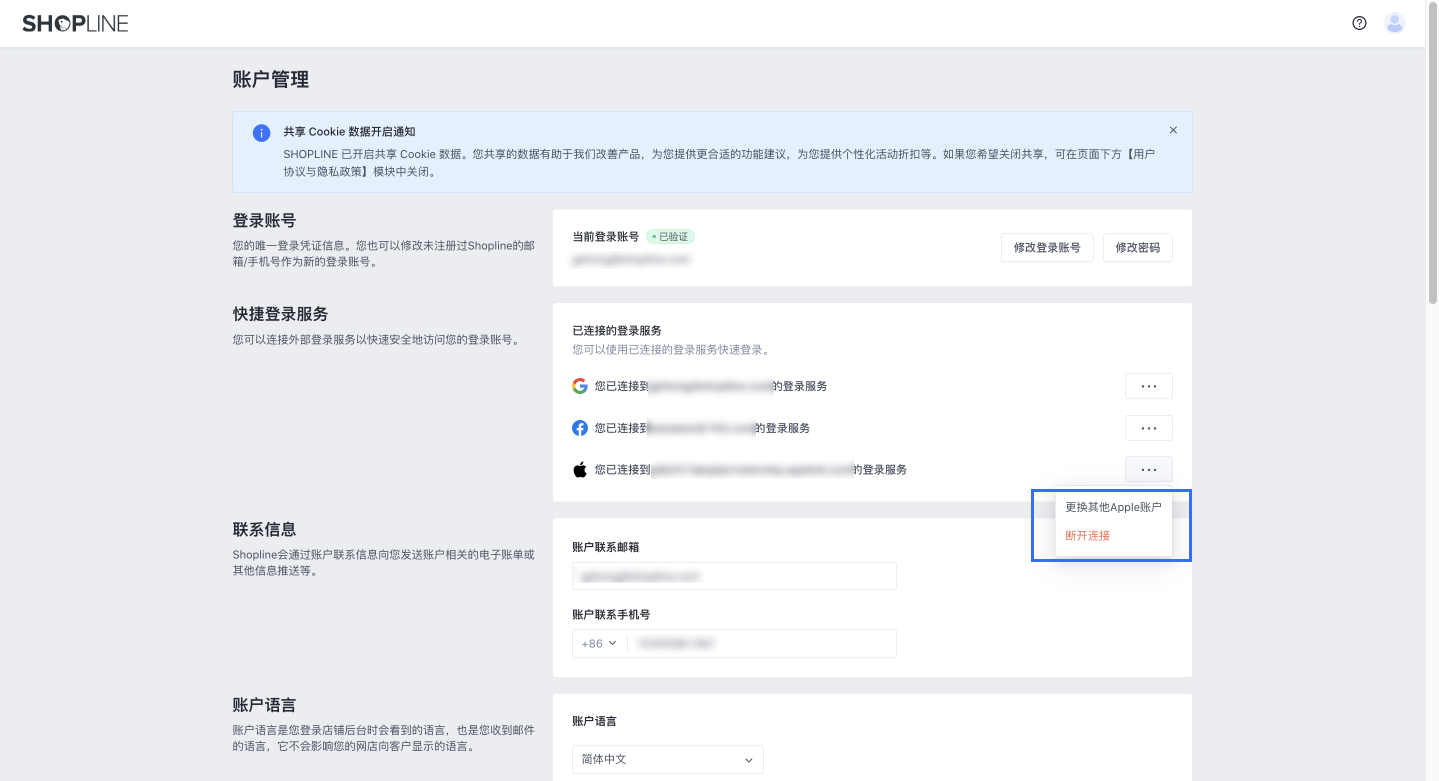Dismiss the Cookie notice with the X
Viewport: 1439px width, 781px height.
(1172, 130)
